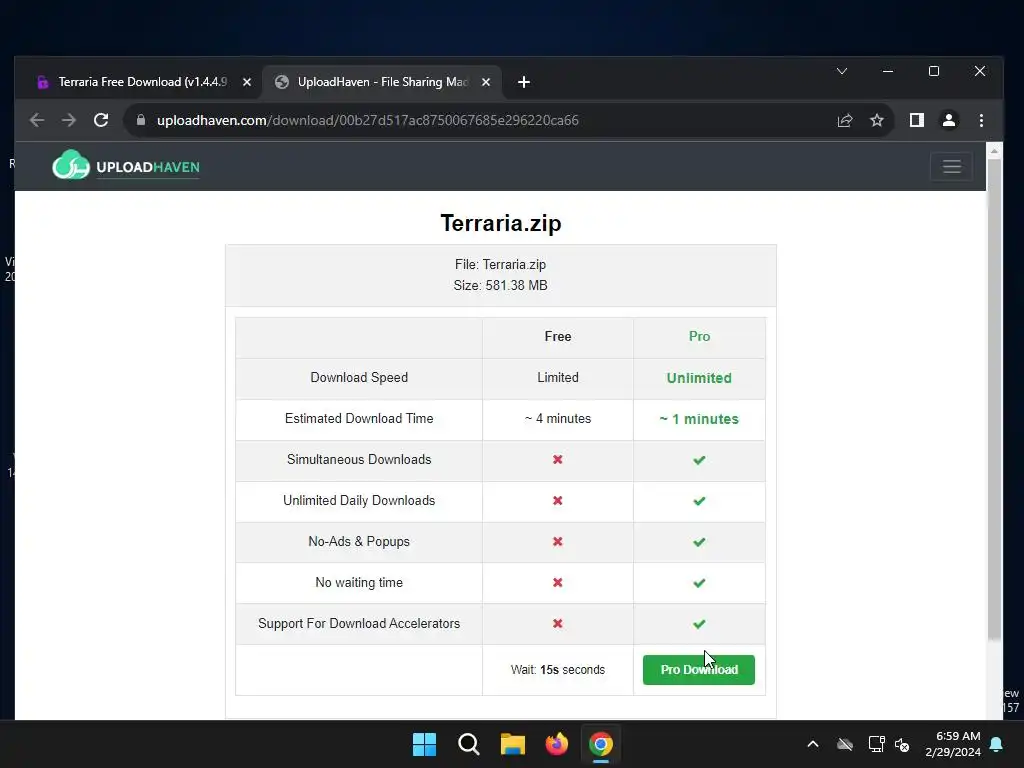This screenshot has width=1024, height=768.
Task: Open Windows Start menu
Action: coord(424,744)
